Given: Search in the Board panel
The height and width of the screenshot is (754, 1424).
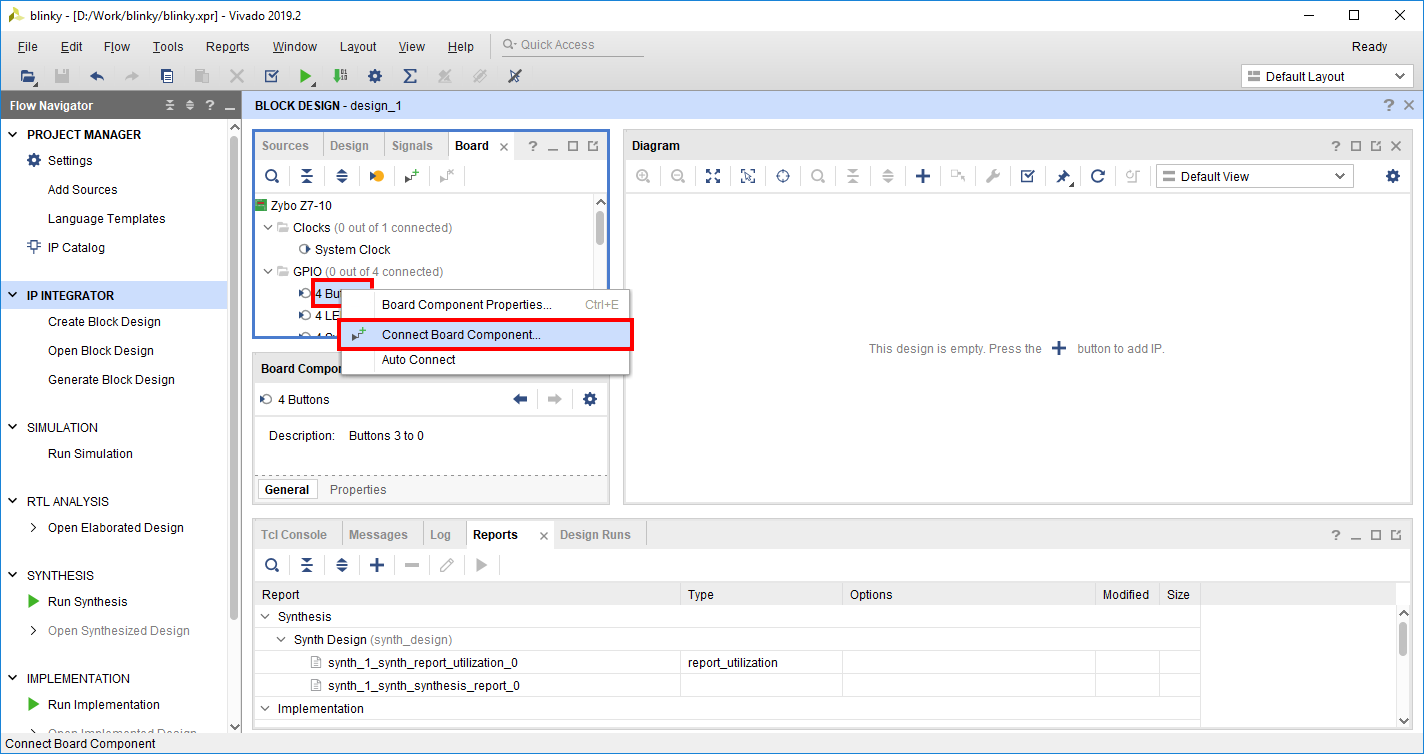Looking at the screenshot, I should coord(272,176).
